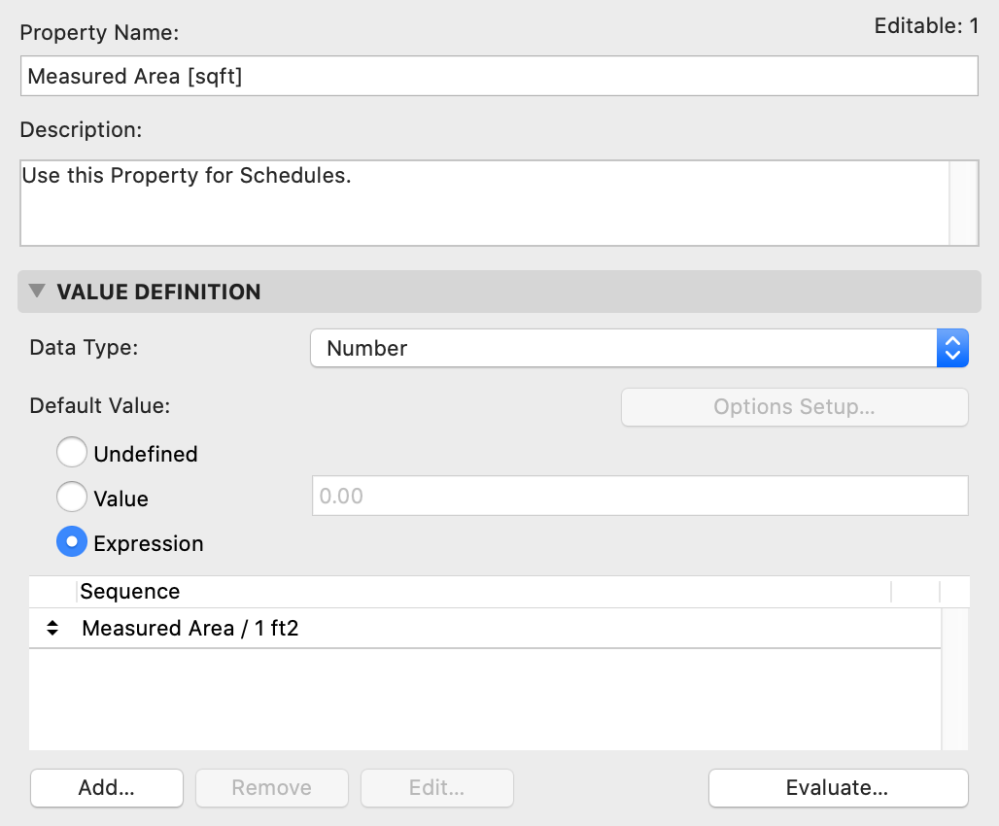Image resolution: width=999 pixels, height=826 pixels.
Task: Click the drag handle beside Measured Area expression
Action: tap(53, 629)
